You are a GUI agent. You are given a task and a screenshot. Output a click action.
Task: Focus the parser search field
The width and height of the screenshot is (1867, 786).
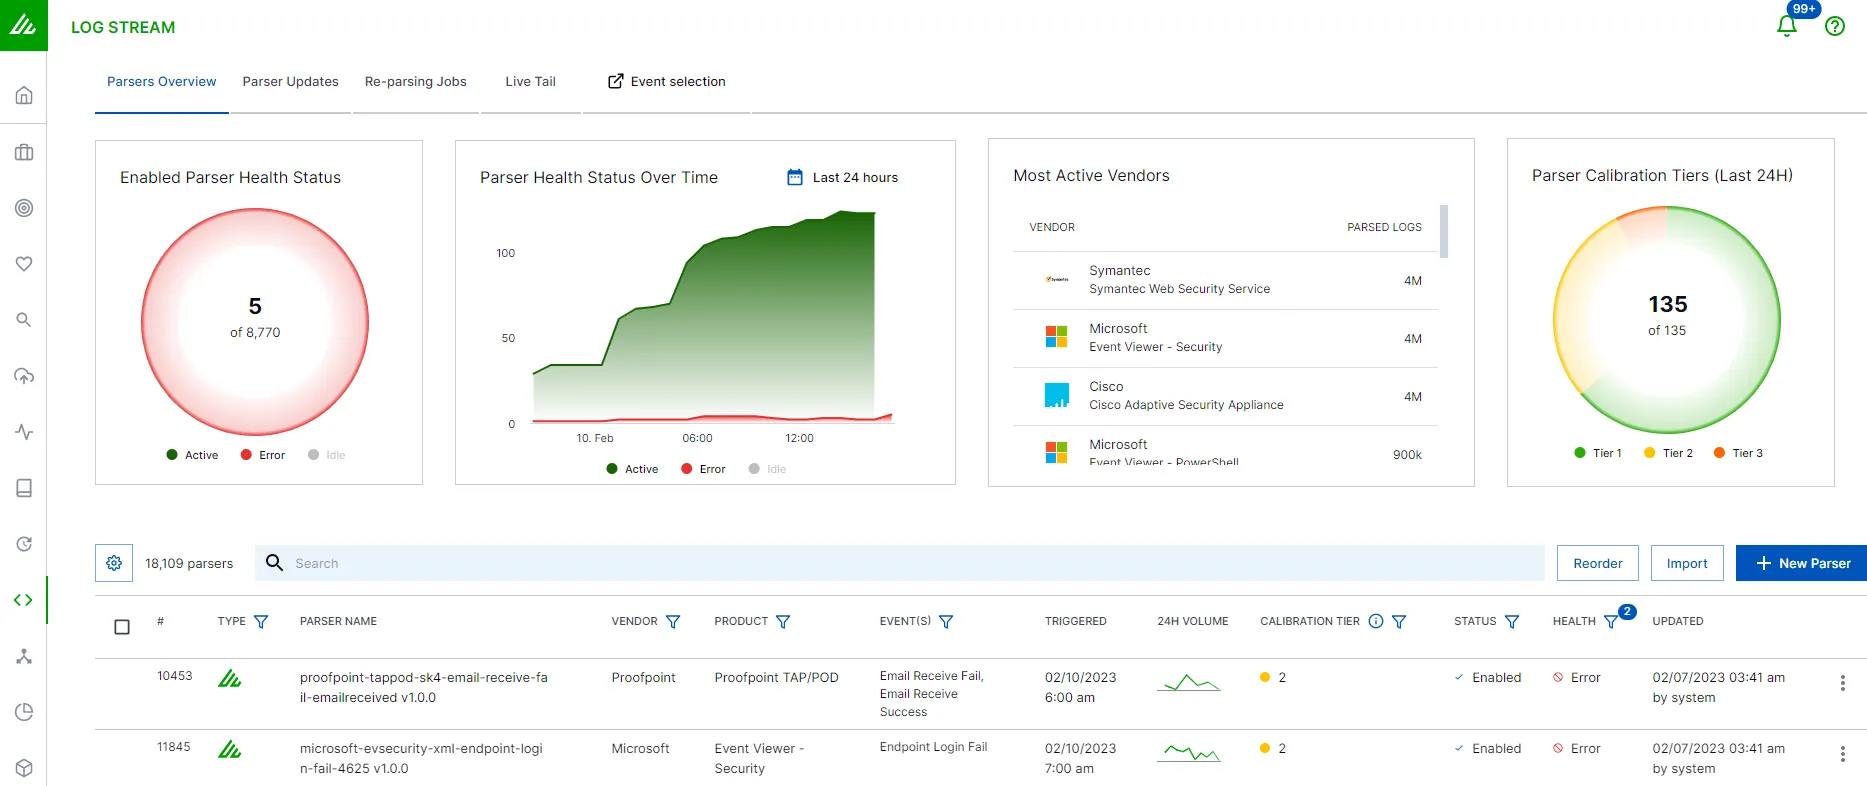[x=900, y=563]
